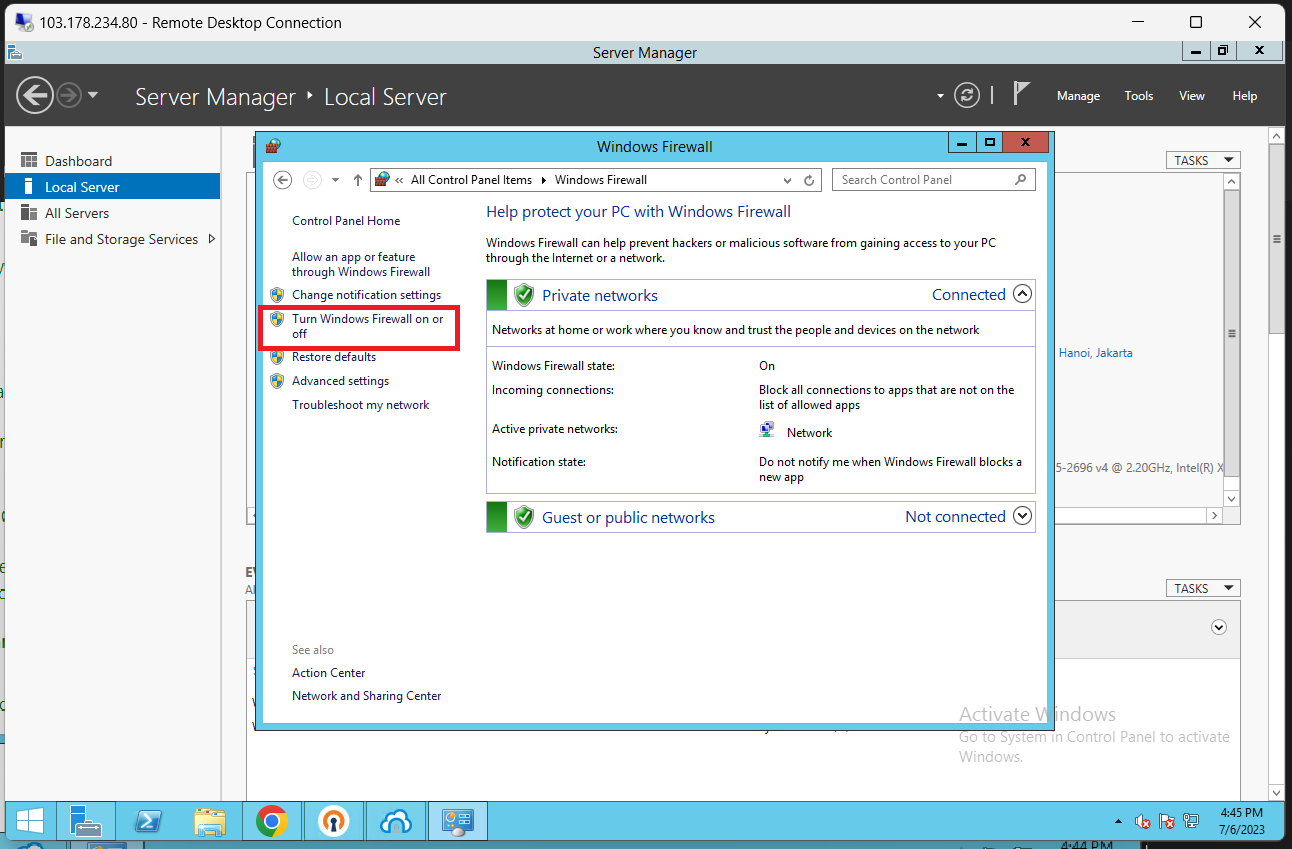Click the Private networks heading
This screenshot has width=1292, height=849.
(x=600, y=295)
